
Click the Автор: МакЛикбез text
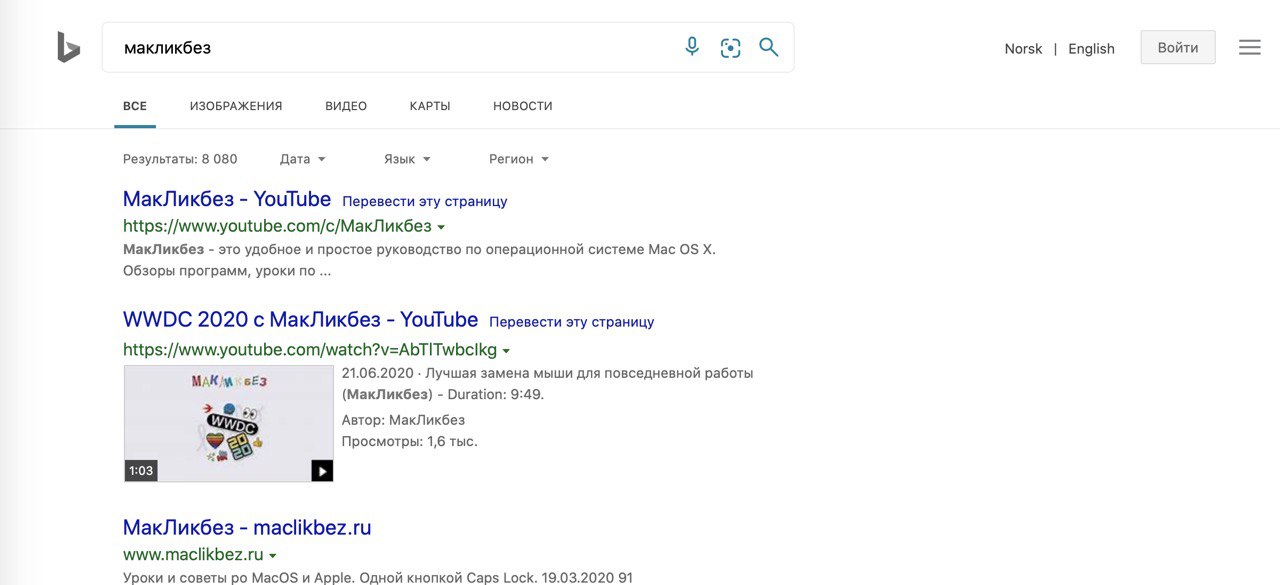(x=403, y=420)
